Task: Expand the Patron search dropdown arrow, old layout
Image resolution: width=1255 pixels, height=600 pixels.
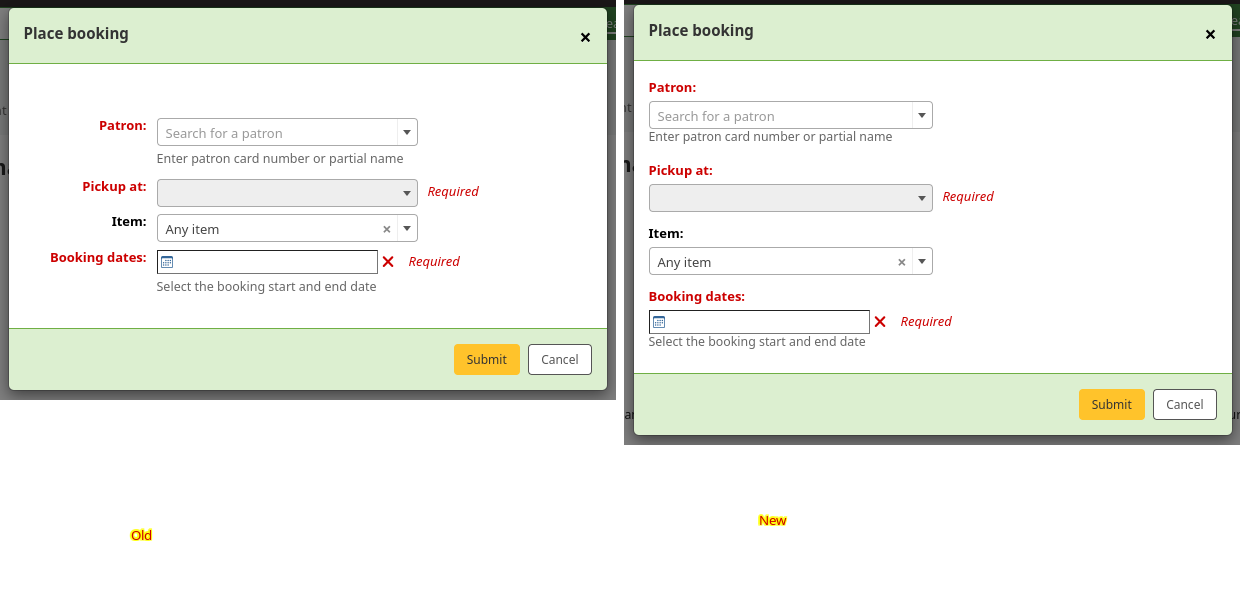Action: click(406, 132)
